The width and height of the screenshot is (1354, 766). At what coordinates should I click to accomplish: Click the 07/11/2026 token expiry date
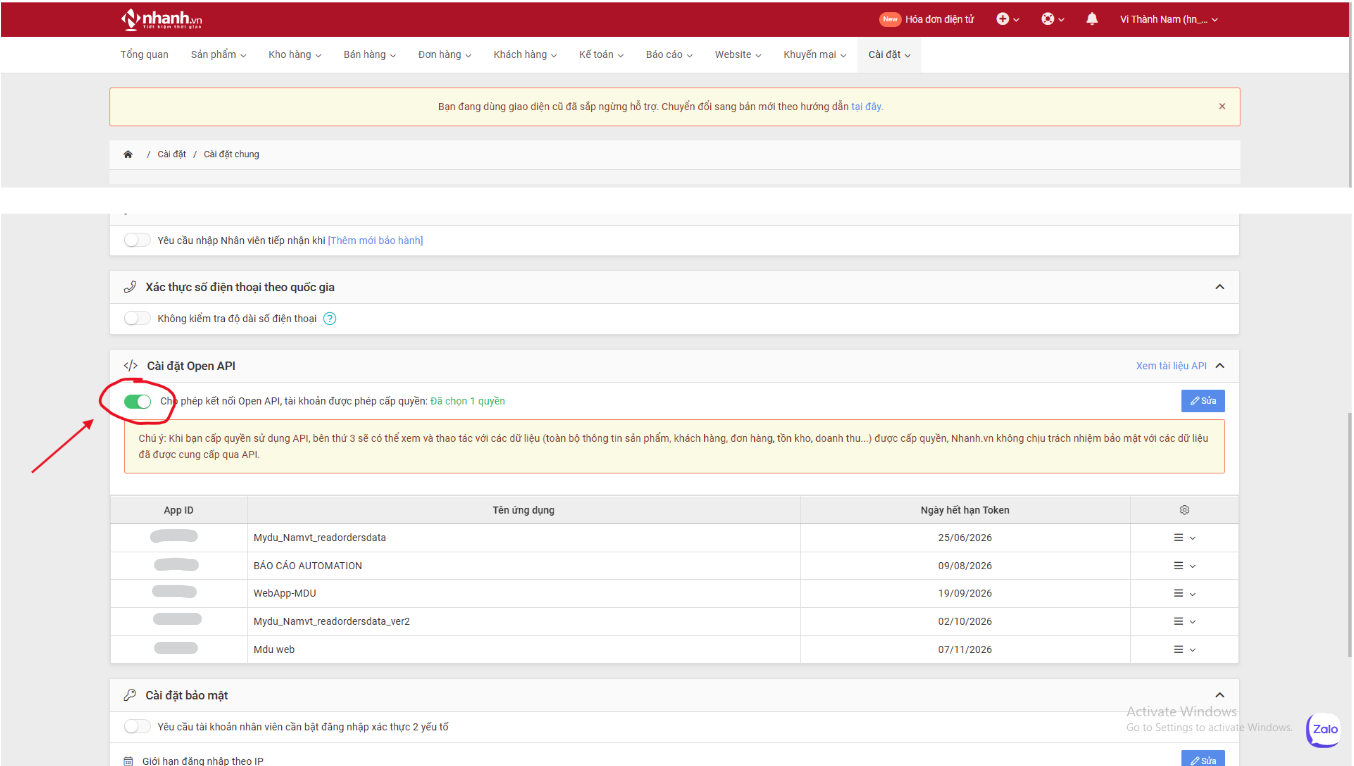[965, 650]
